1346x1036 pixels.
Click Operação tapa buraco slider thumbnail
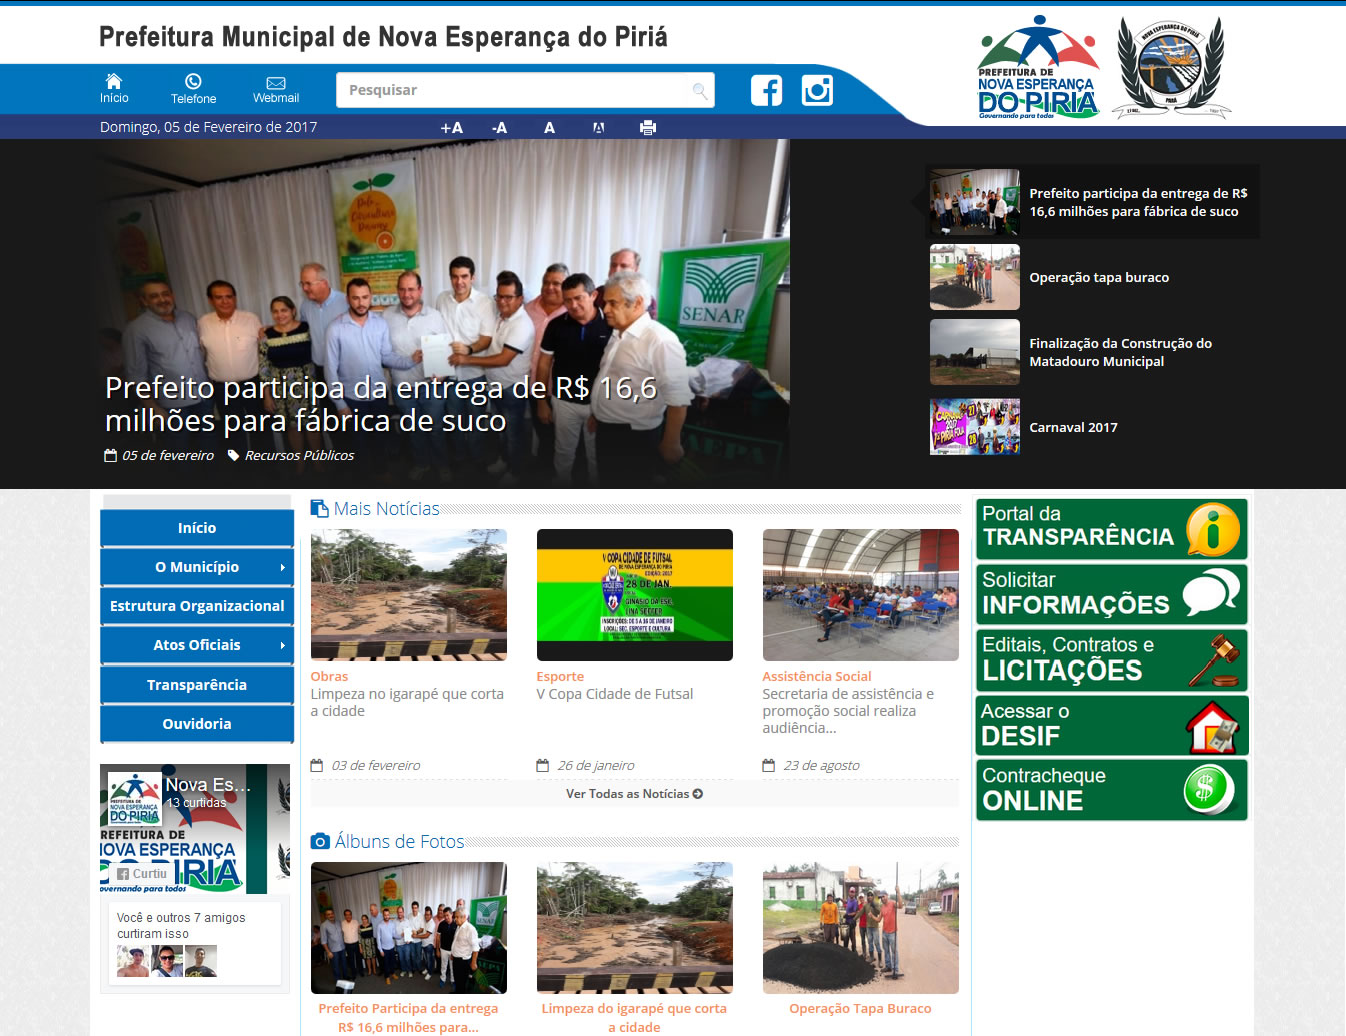[975, 277]
